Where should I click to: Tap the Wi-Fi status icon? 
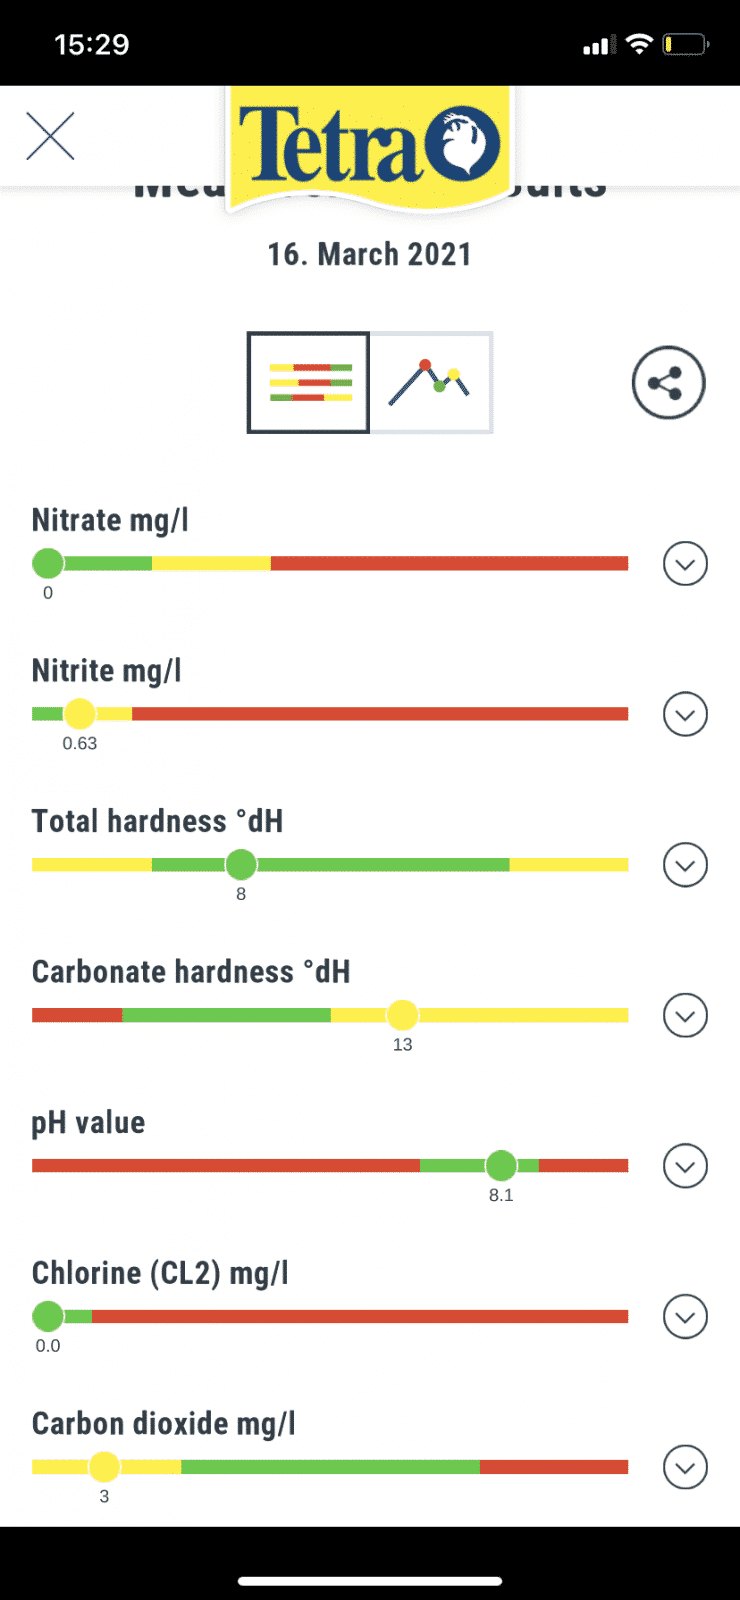pos(638,44)
